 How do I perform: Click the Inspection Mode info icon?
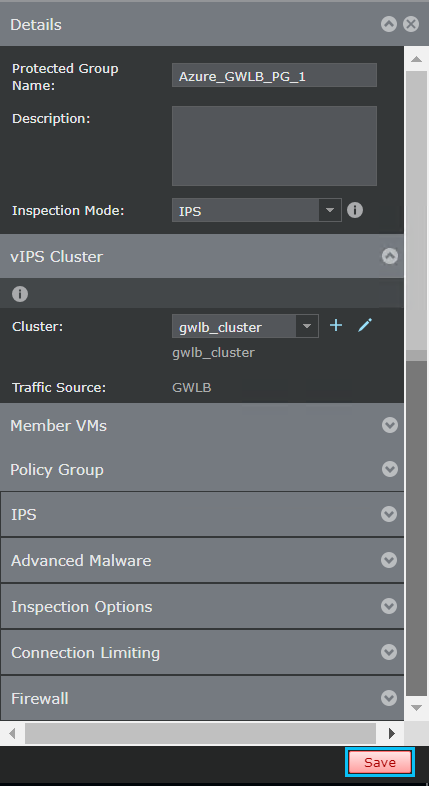point(355,210)
